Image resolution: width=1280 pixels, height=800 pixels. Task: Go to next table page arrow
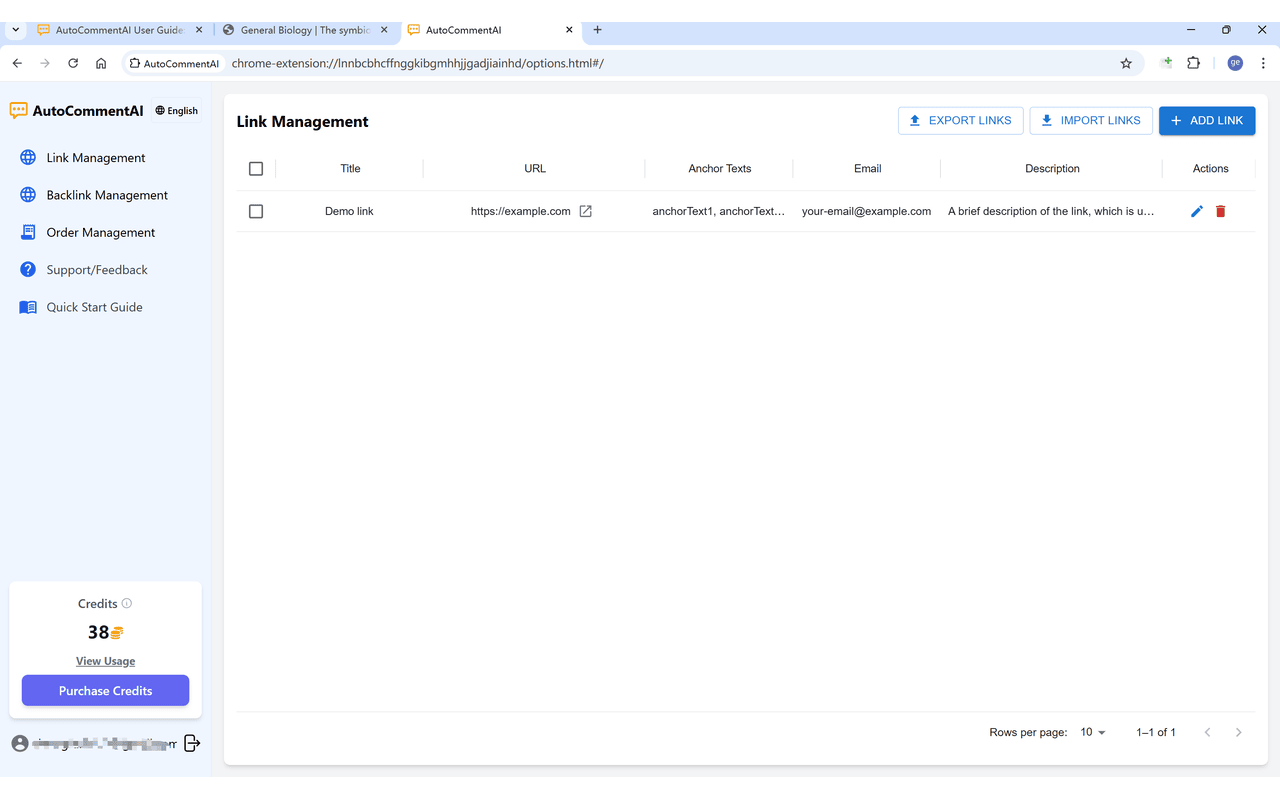(1238, 733)
